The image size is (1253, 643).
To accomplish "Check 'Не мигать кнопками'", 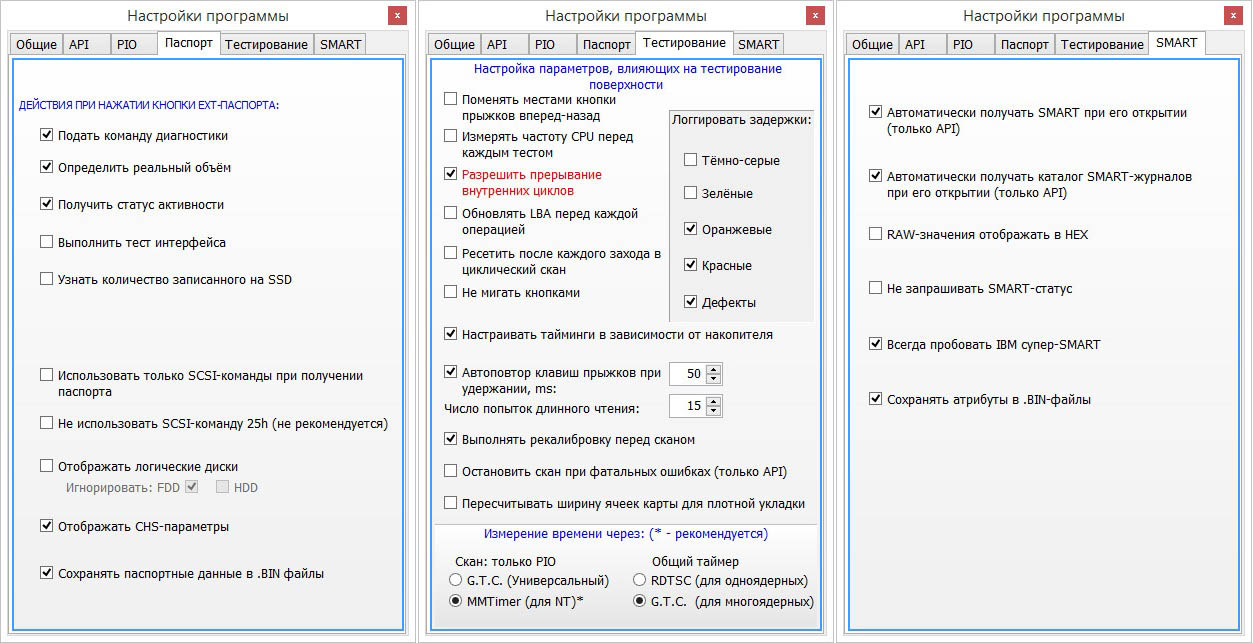I will pos(451,292).
